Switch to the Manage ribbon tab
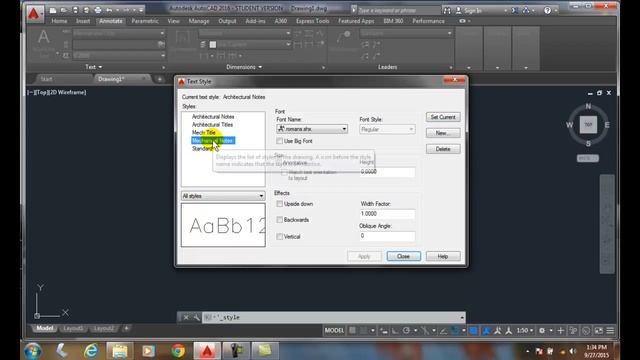The height and width of the screenshot is (360, 640). 199,21
